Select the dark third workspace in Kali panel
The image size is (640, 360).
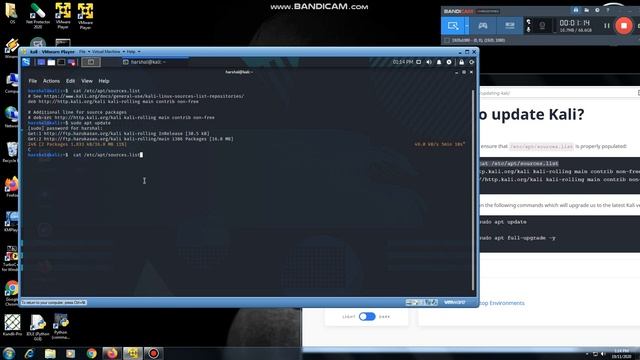point(61,62)
